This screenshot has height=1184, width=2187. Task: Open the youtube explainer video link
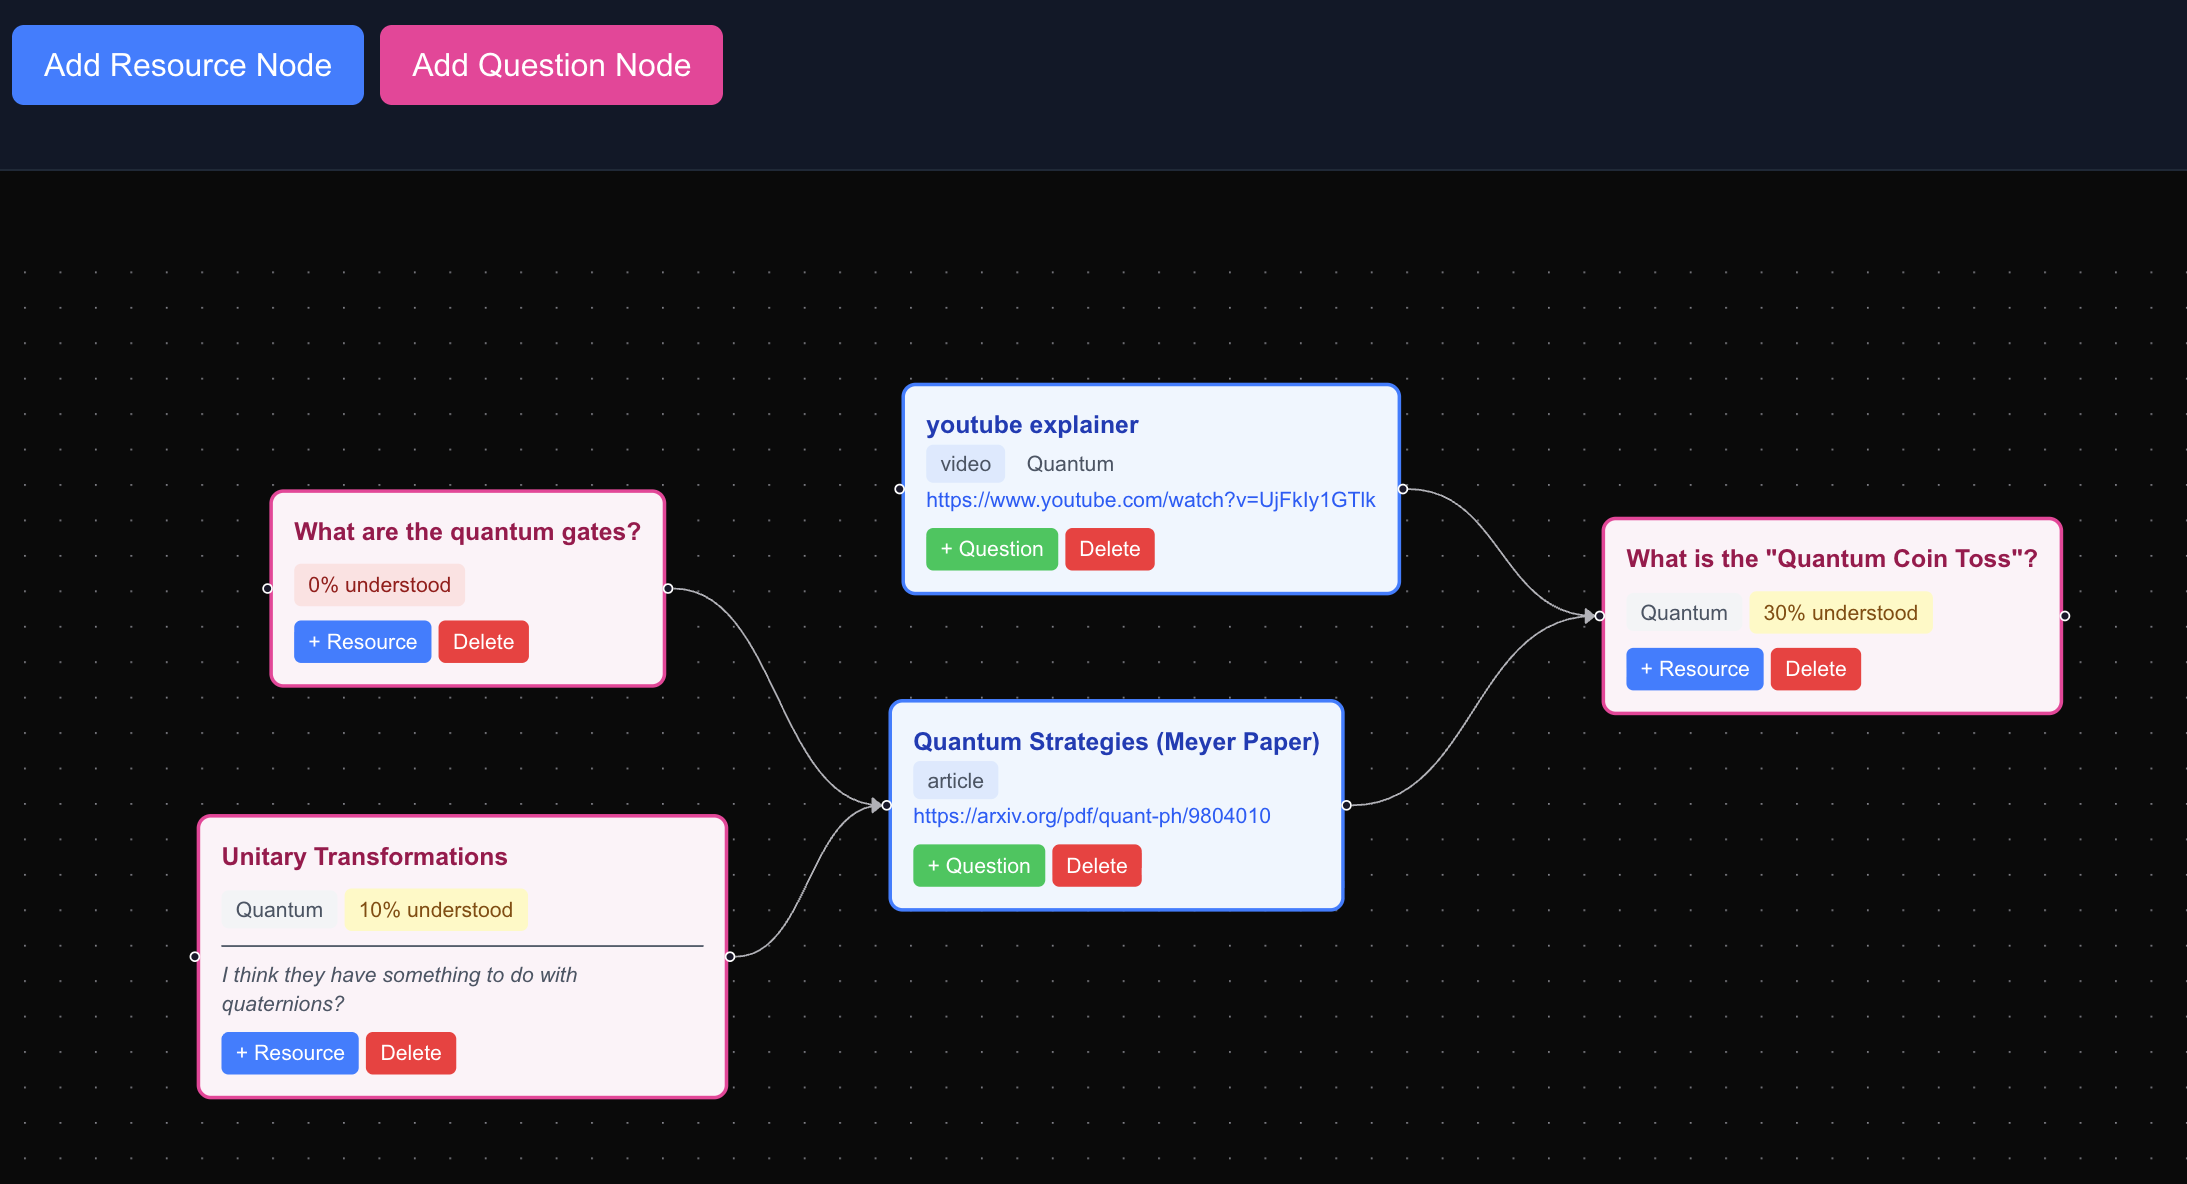[1150, 500]
